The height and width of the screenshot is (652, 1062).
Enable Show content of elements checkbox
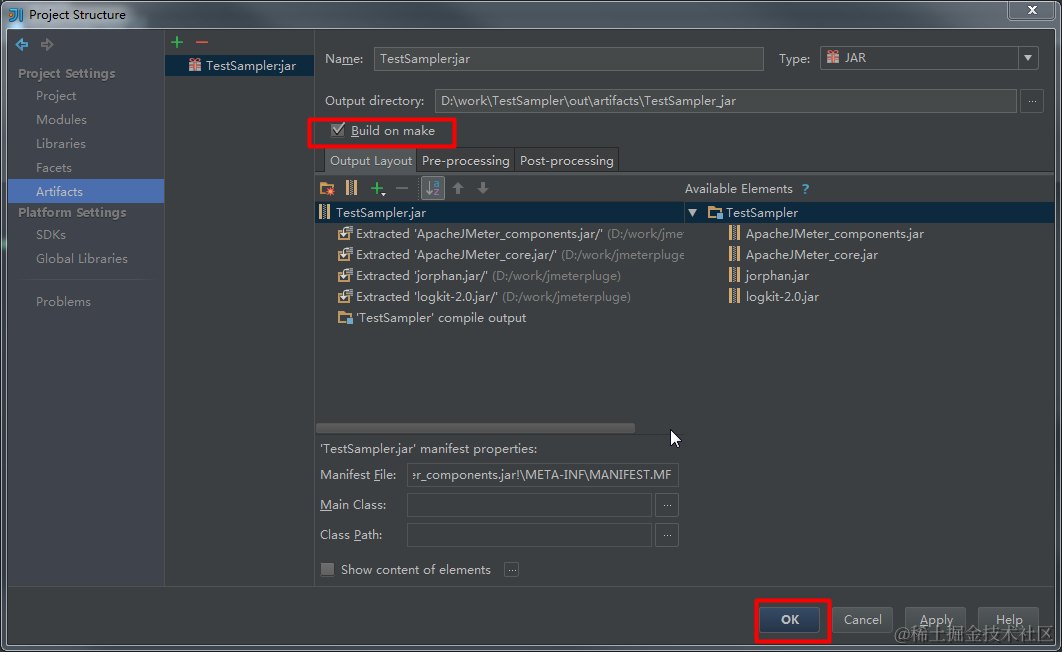(x=328, y=569)
